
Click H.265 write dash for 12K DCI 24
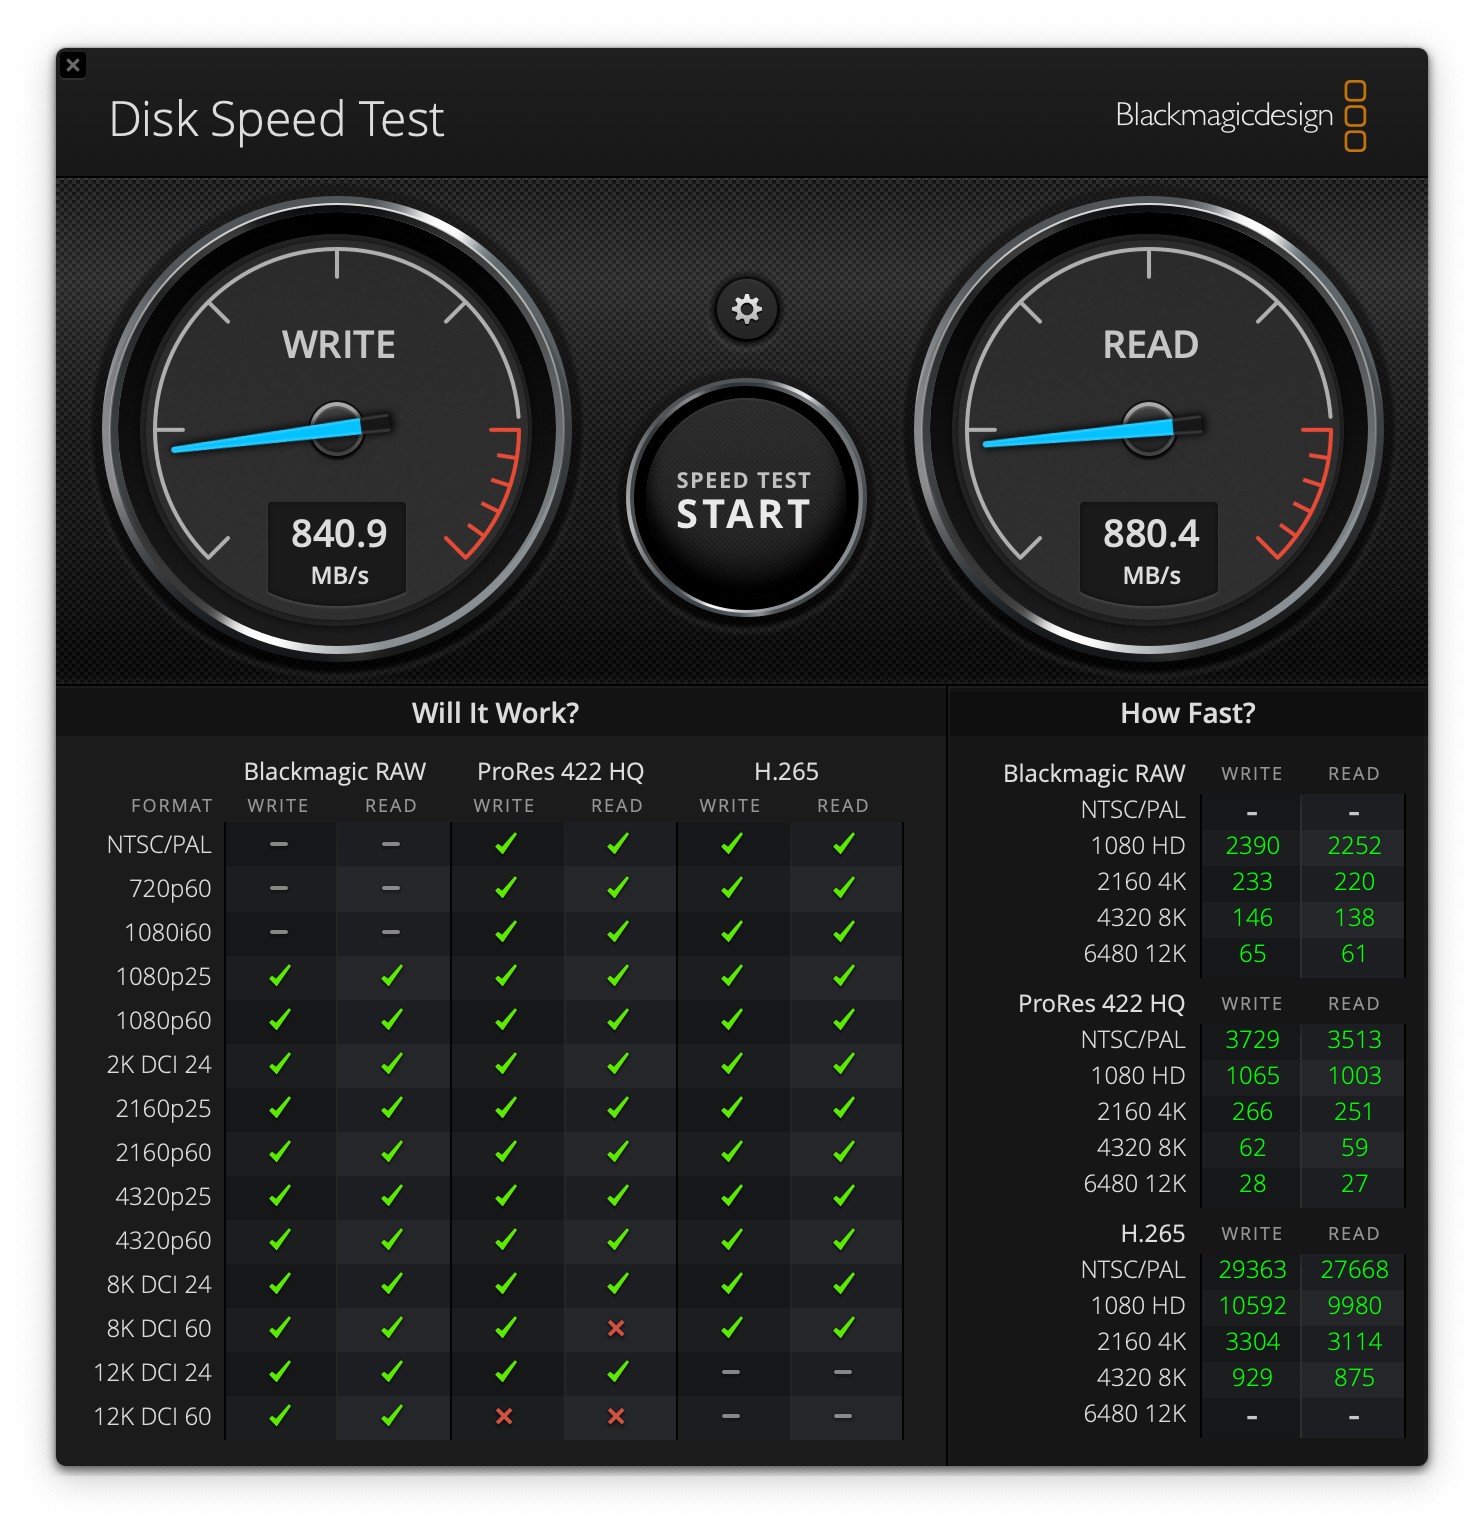click(x=731, y=1372)
